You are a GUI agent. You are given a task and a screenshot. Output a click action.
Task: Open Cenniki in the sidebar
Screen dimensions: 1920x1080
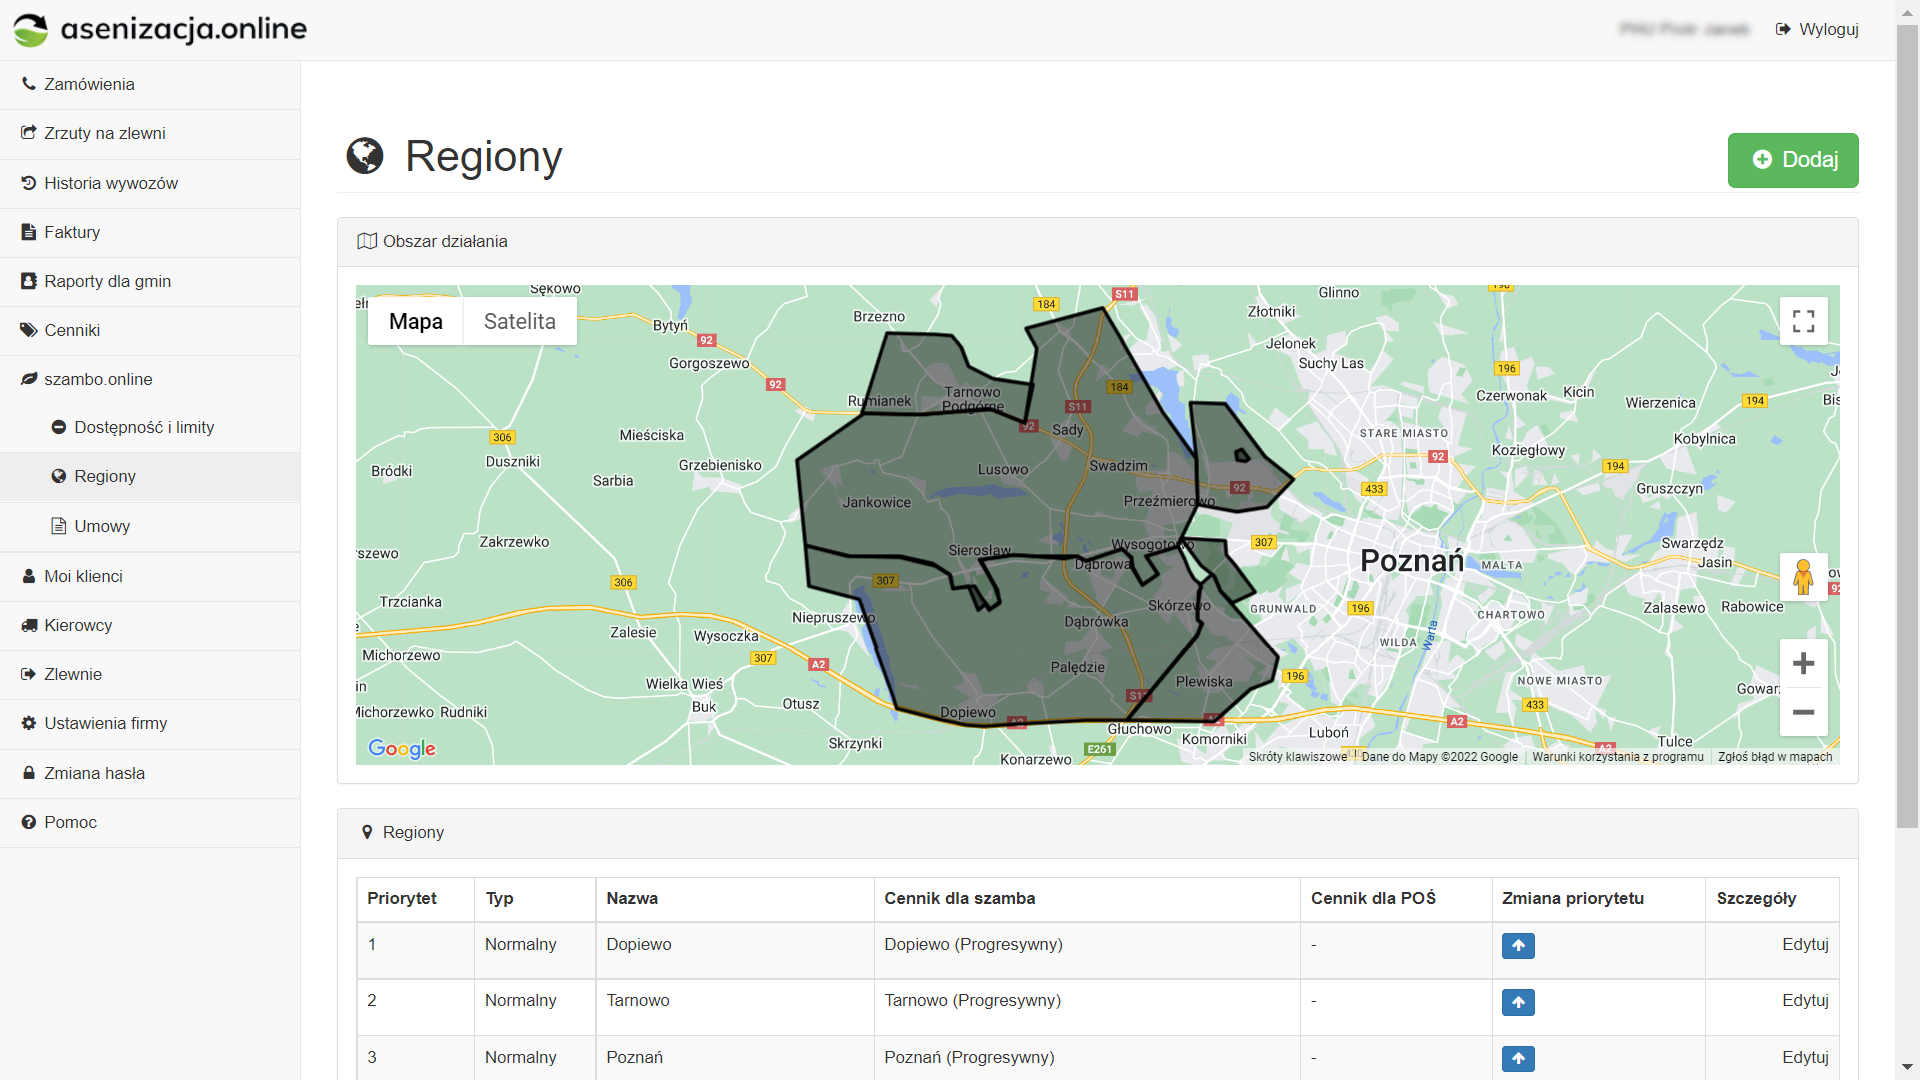(x=150, y=330)
